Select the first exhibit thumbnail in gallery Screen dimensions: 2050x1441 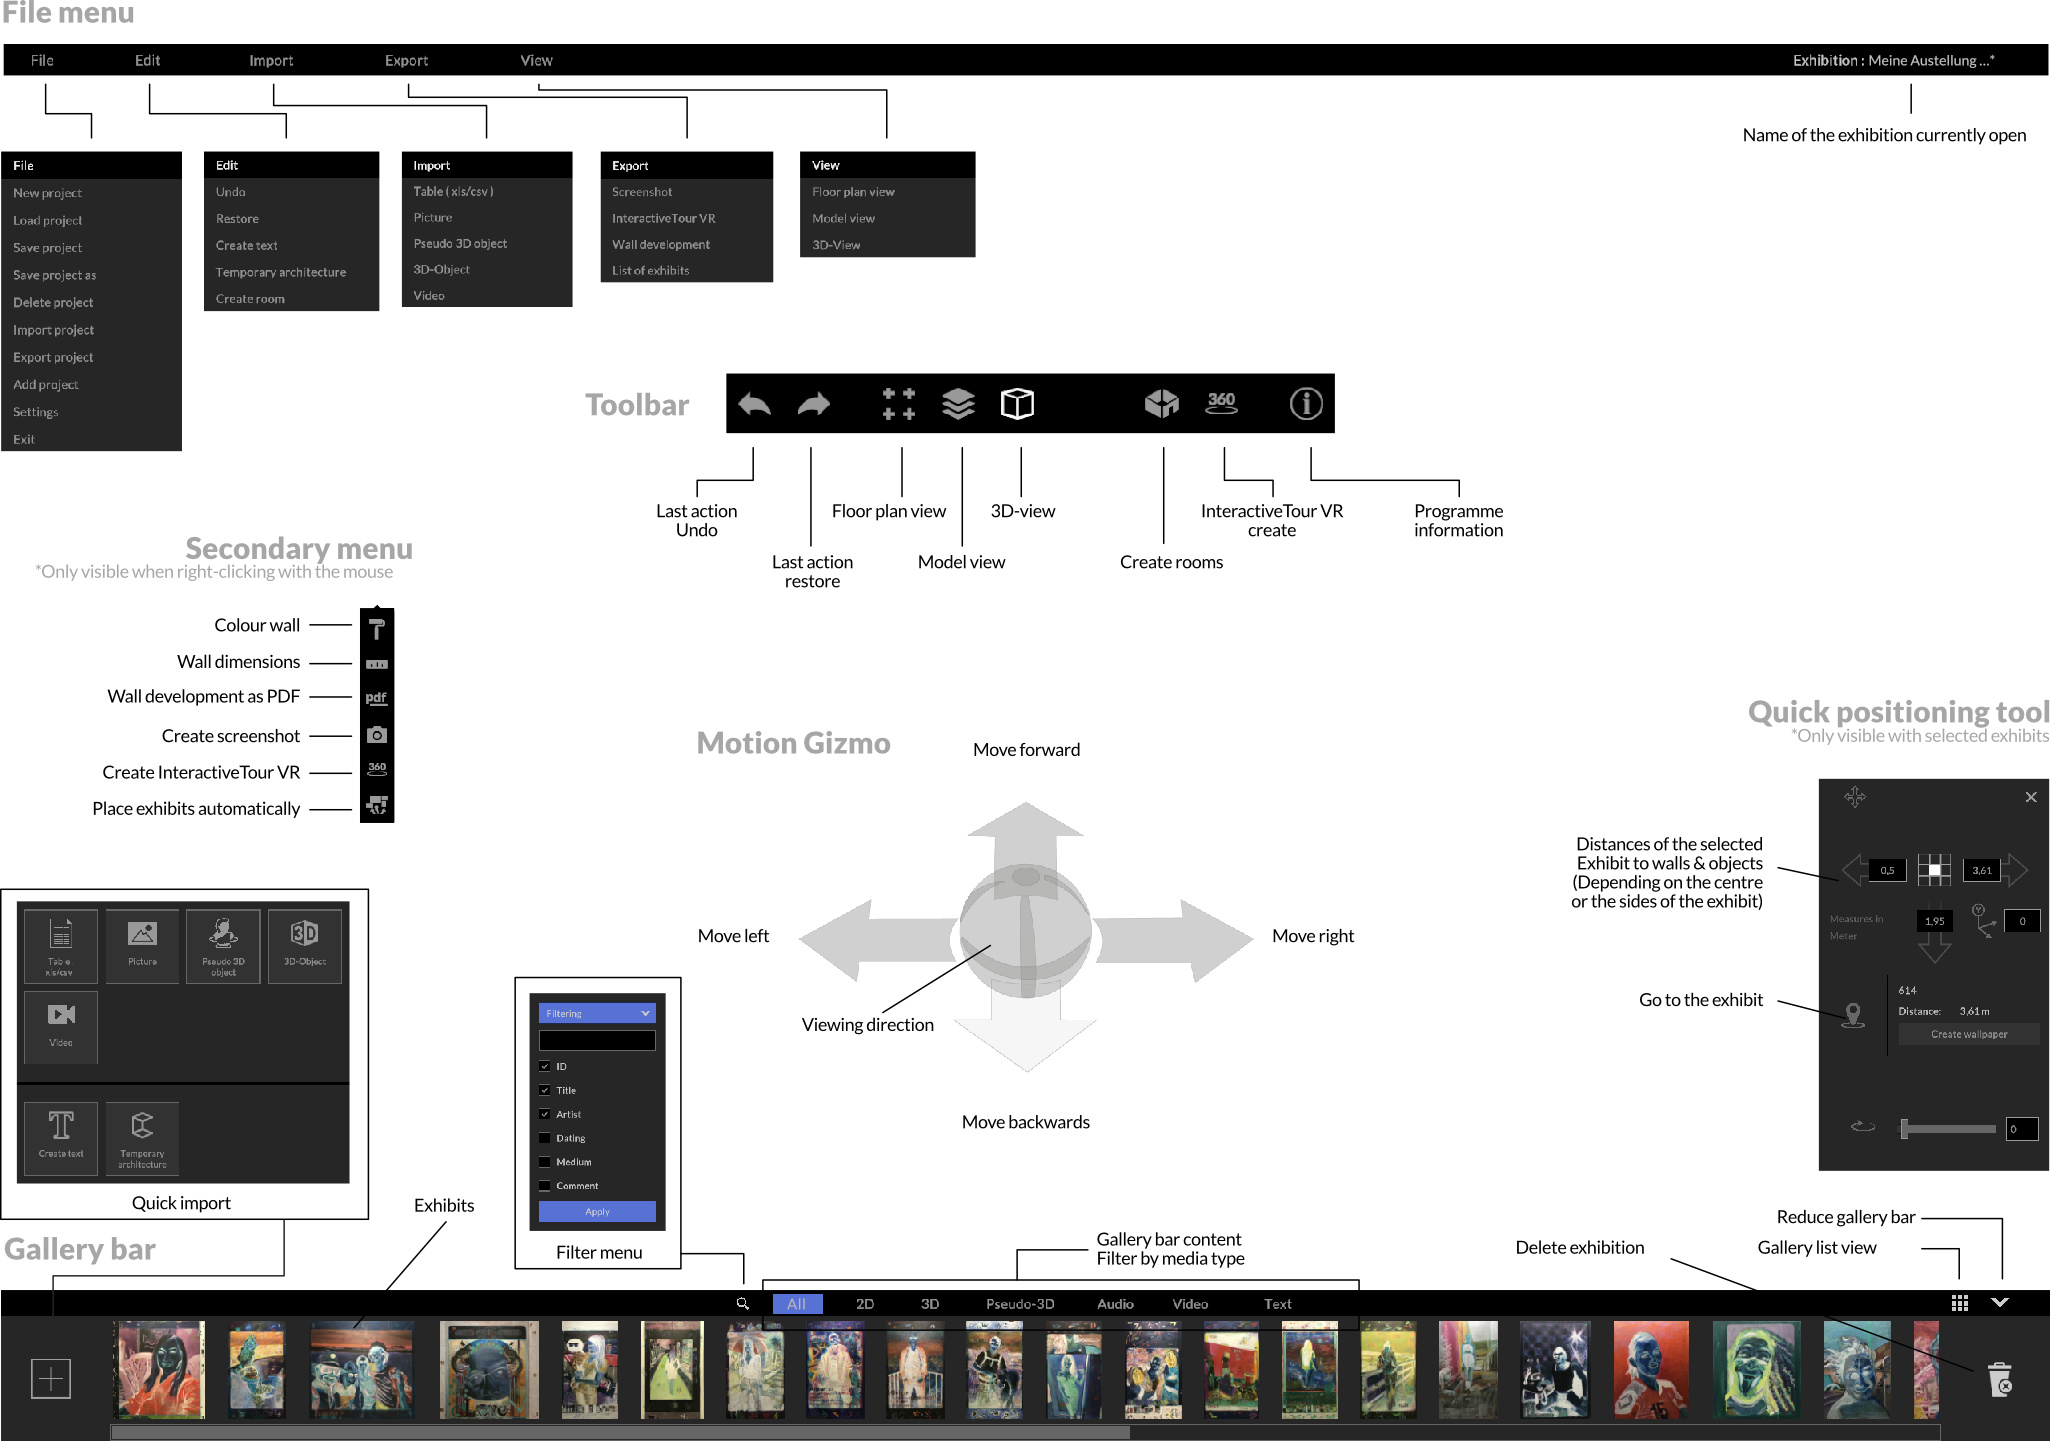tap(160, 1370)
